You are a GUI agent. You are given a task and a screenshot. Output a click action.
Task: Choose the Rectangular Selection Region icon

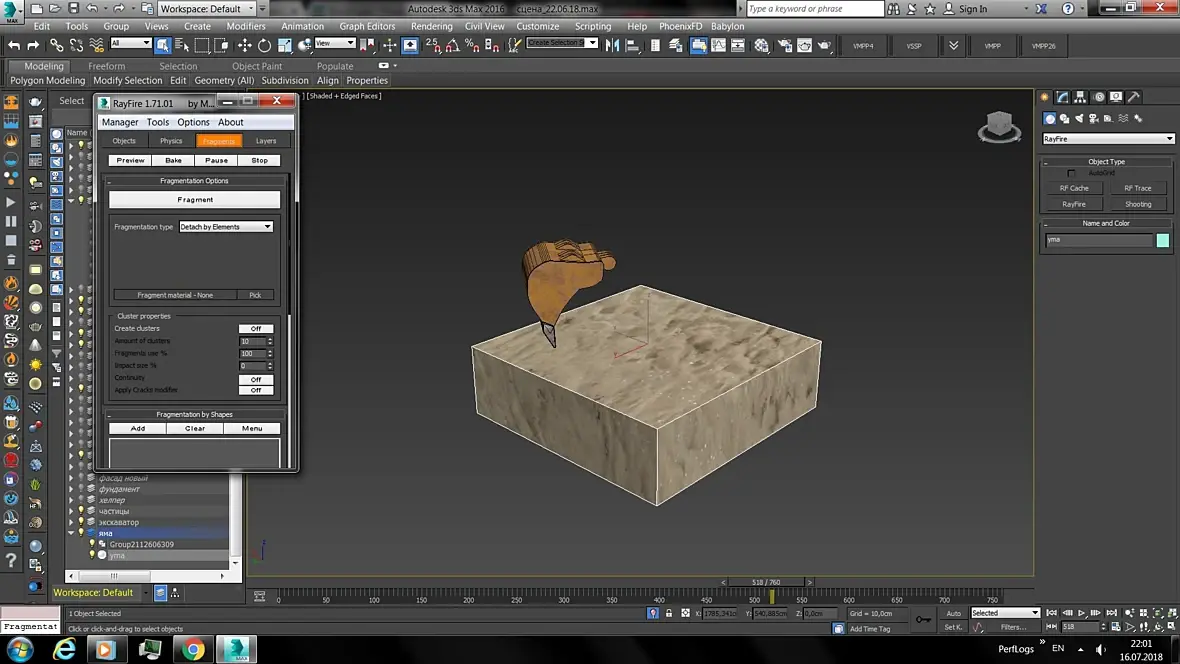[202, 46]
